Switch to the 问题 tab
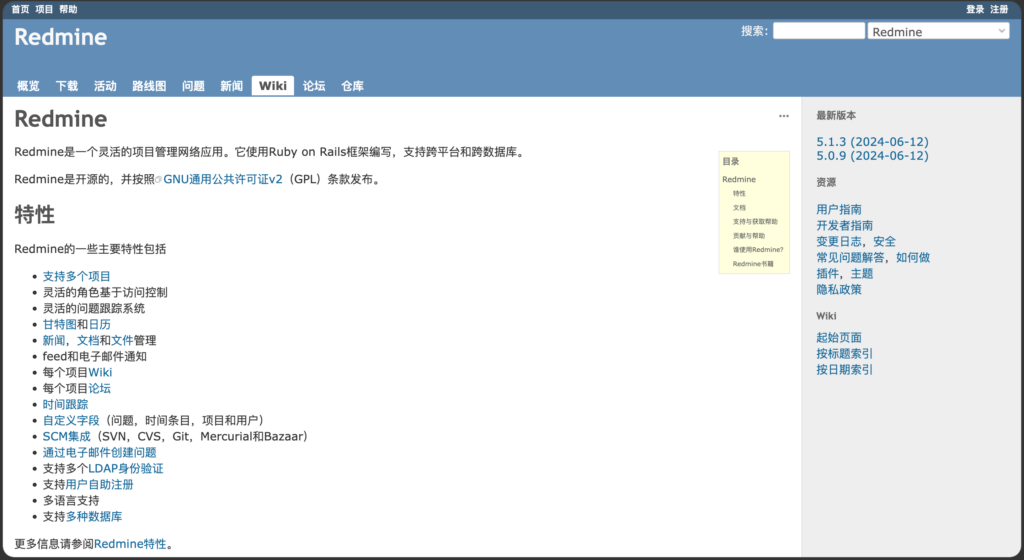The image size is (1024, 560). pyautogui.click(x=193, y=86)
